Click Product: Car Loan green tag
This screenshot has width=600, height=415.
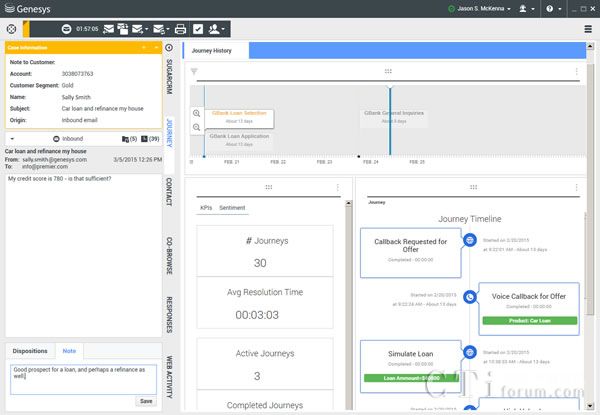point(530,321)
